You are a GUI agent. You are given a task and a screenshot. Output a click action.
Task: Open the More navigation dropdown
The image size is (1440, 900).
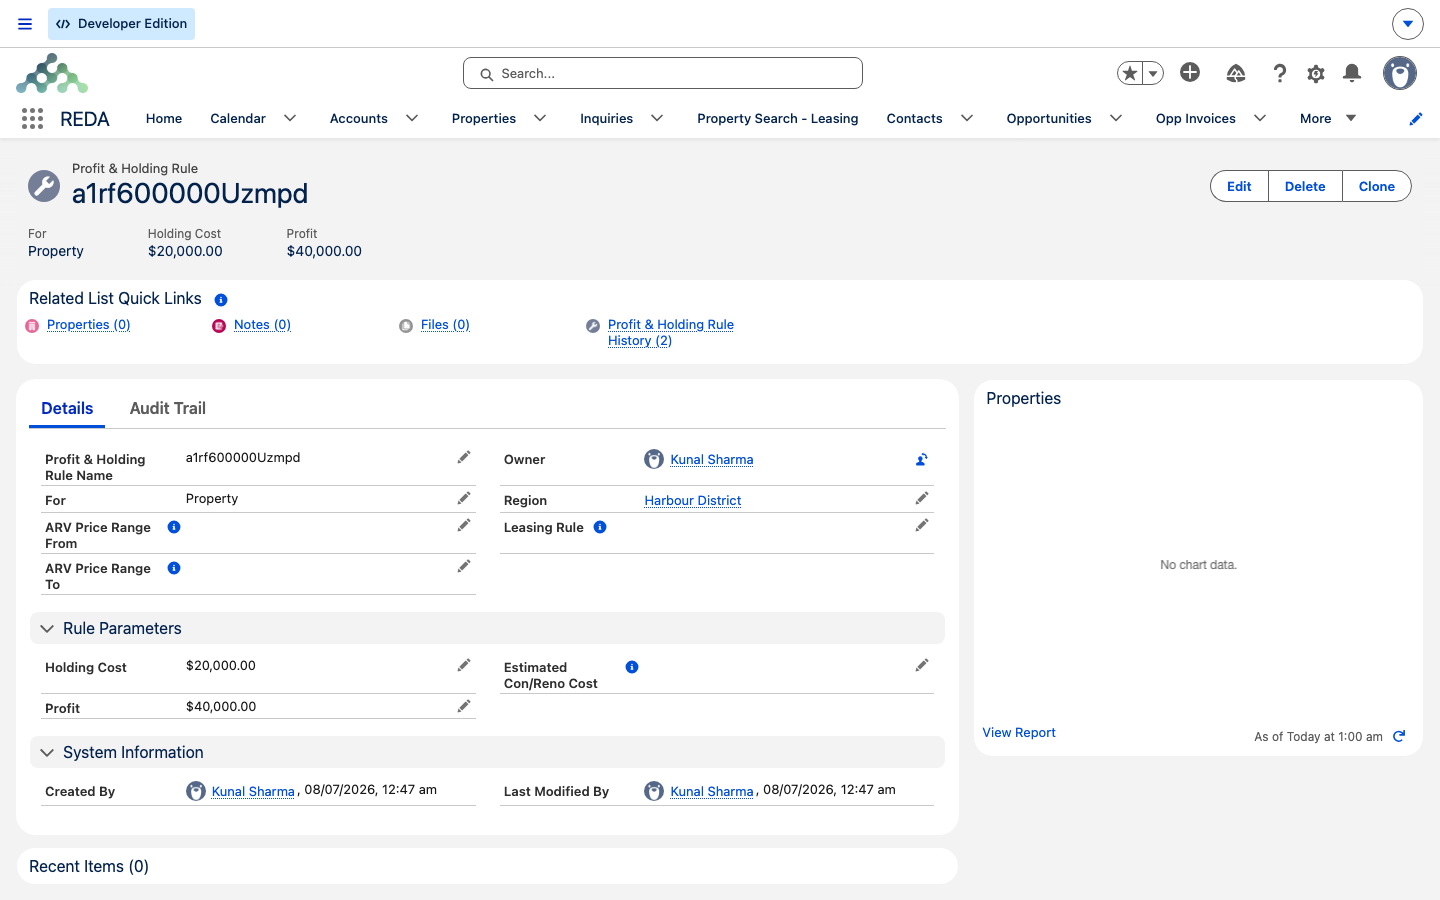point(1328,119)
